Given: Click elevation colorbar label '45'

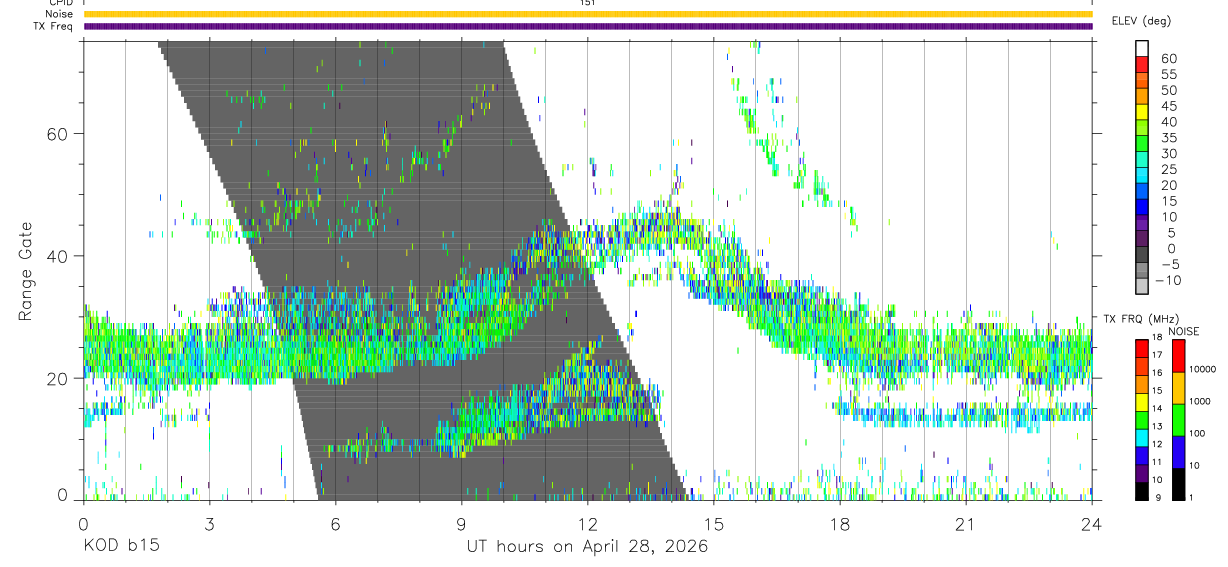Looking at the screenshot, I should point(1169,106).
